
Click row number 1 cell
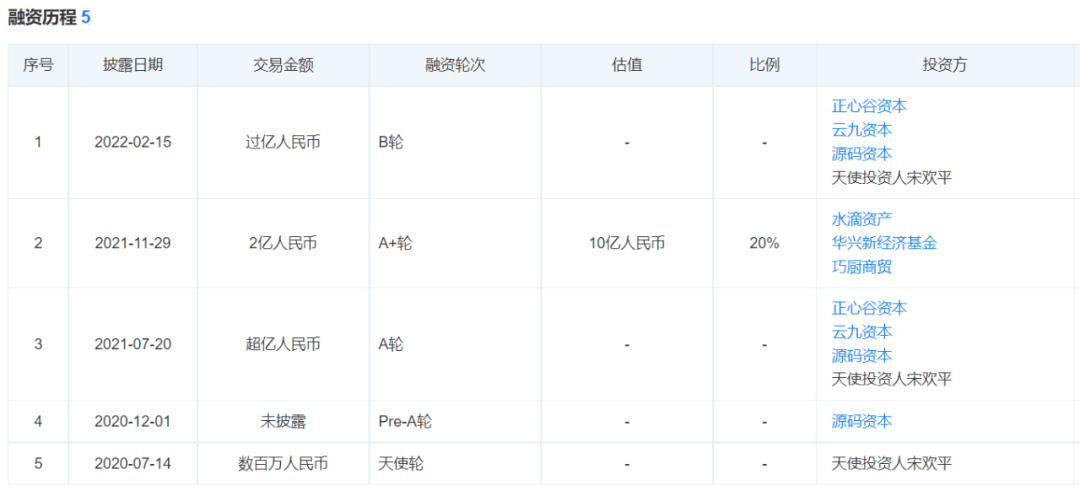point(38,143)
